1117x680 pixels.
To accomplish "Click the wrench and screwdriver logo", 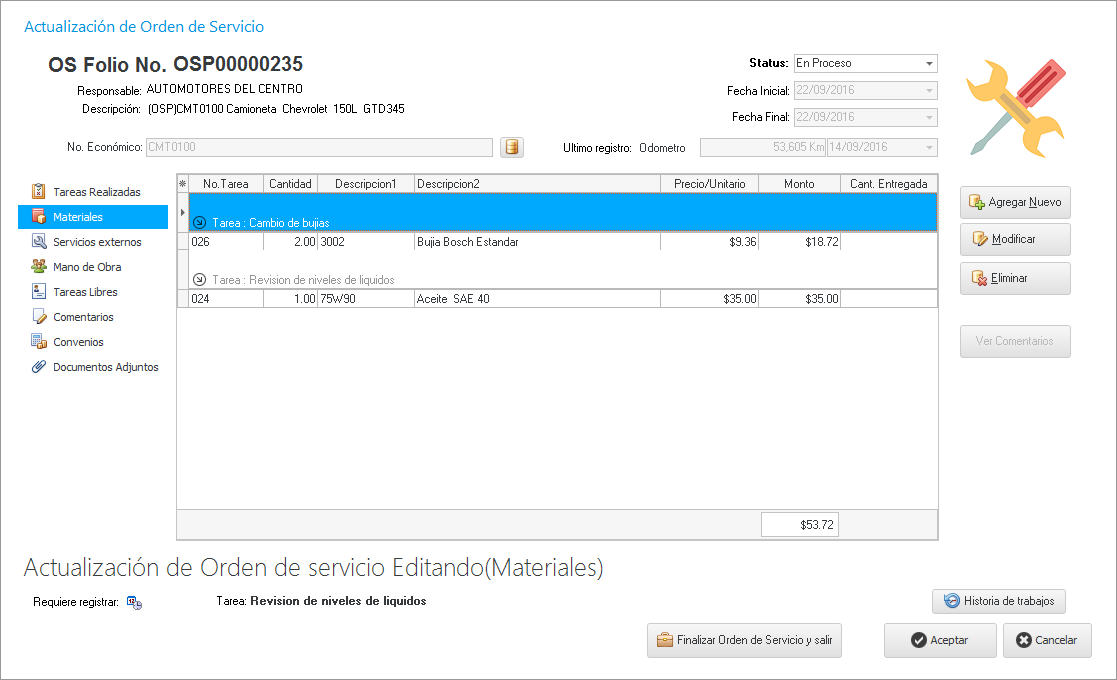I will coord(1016,107).
